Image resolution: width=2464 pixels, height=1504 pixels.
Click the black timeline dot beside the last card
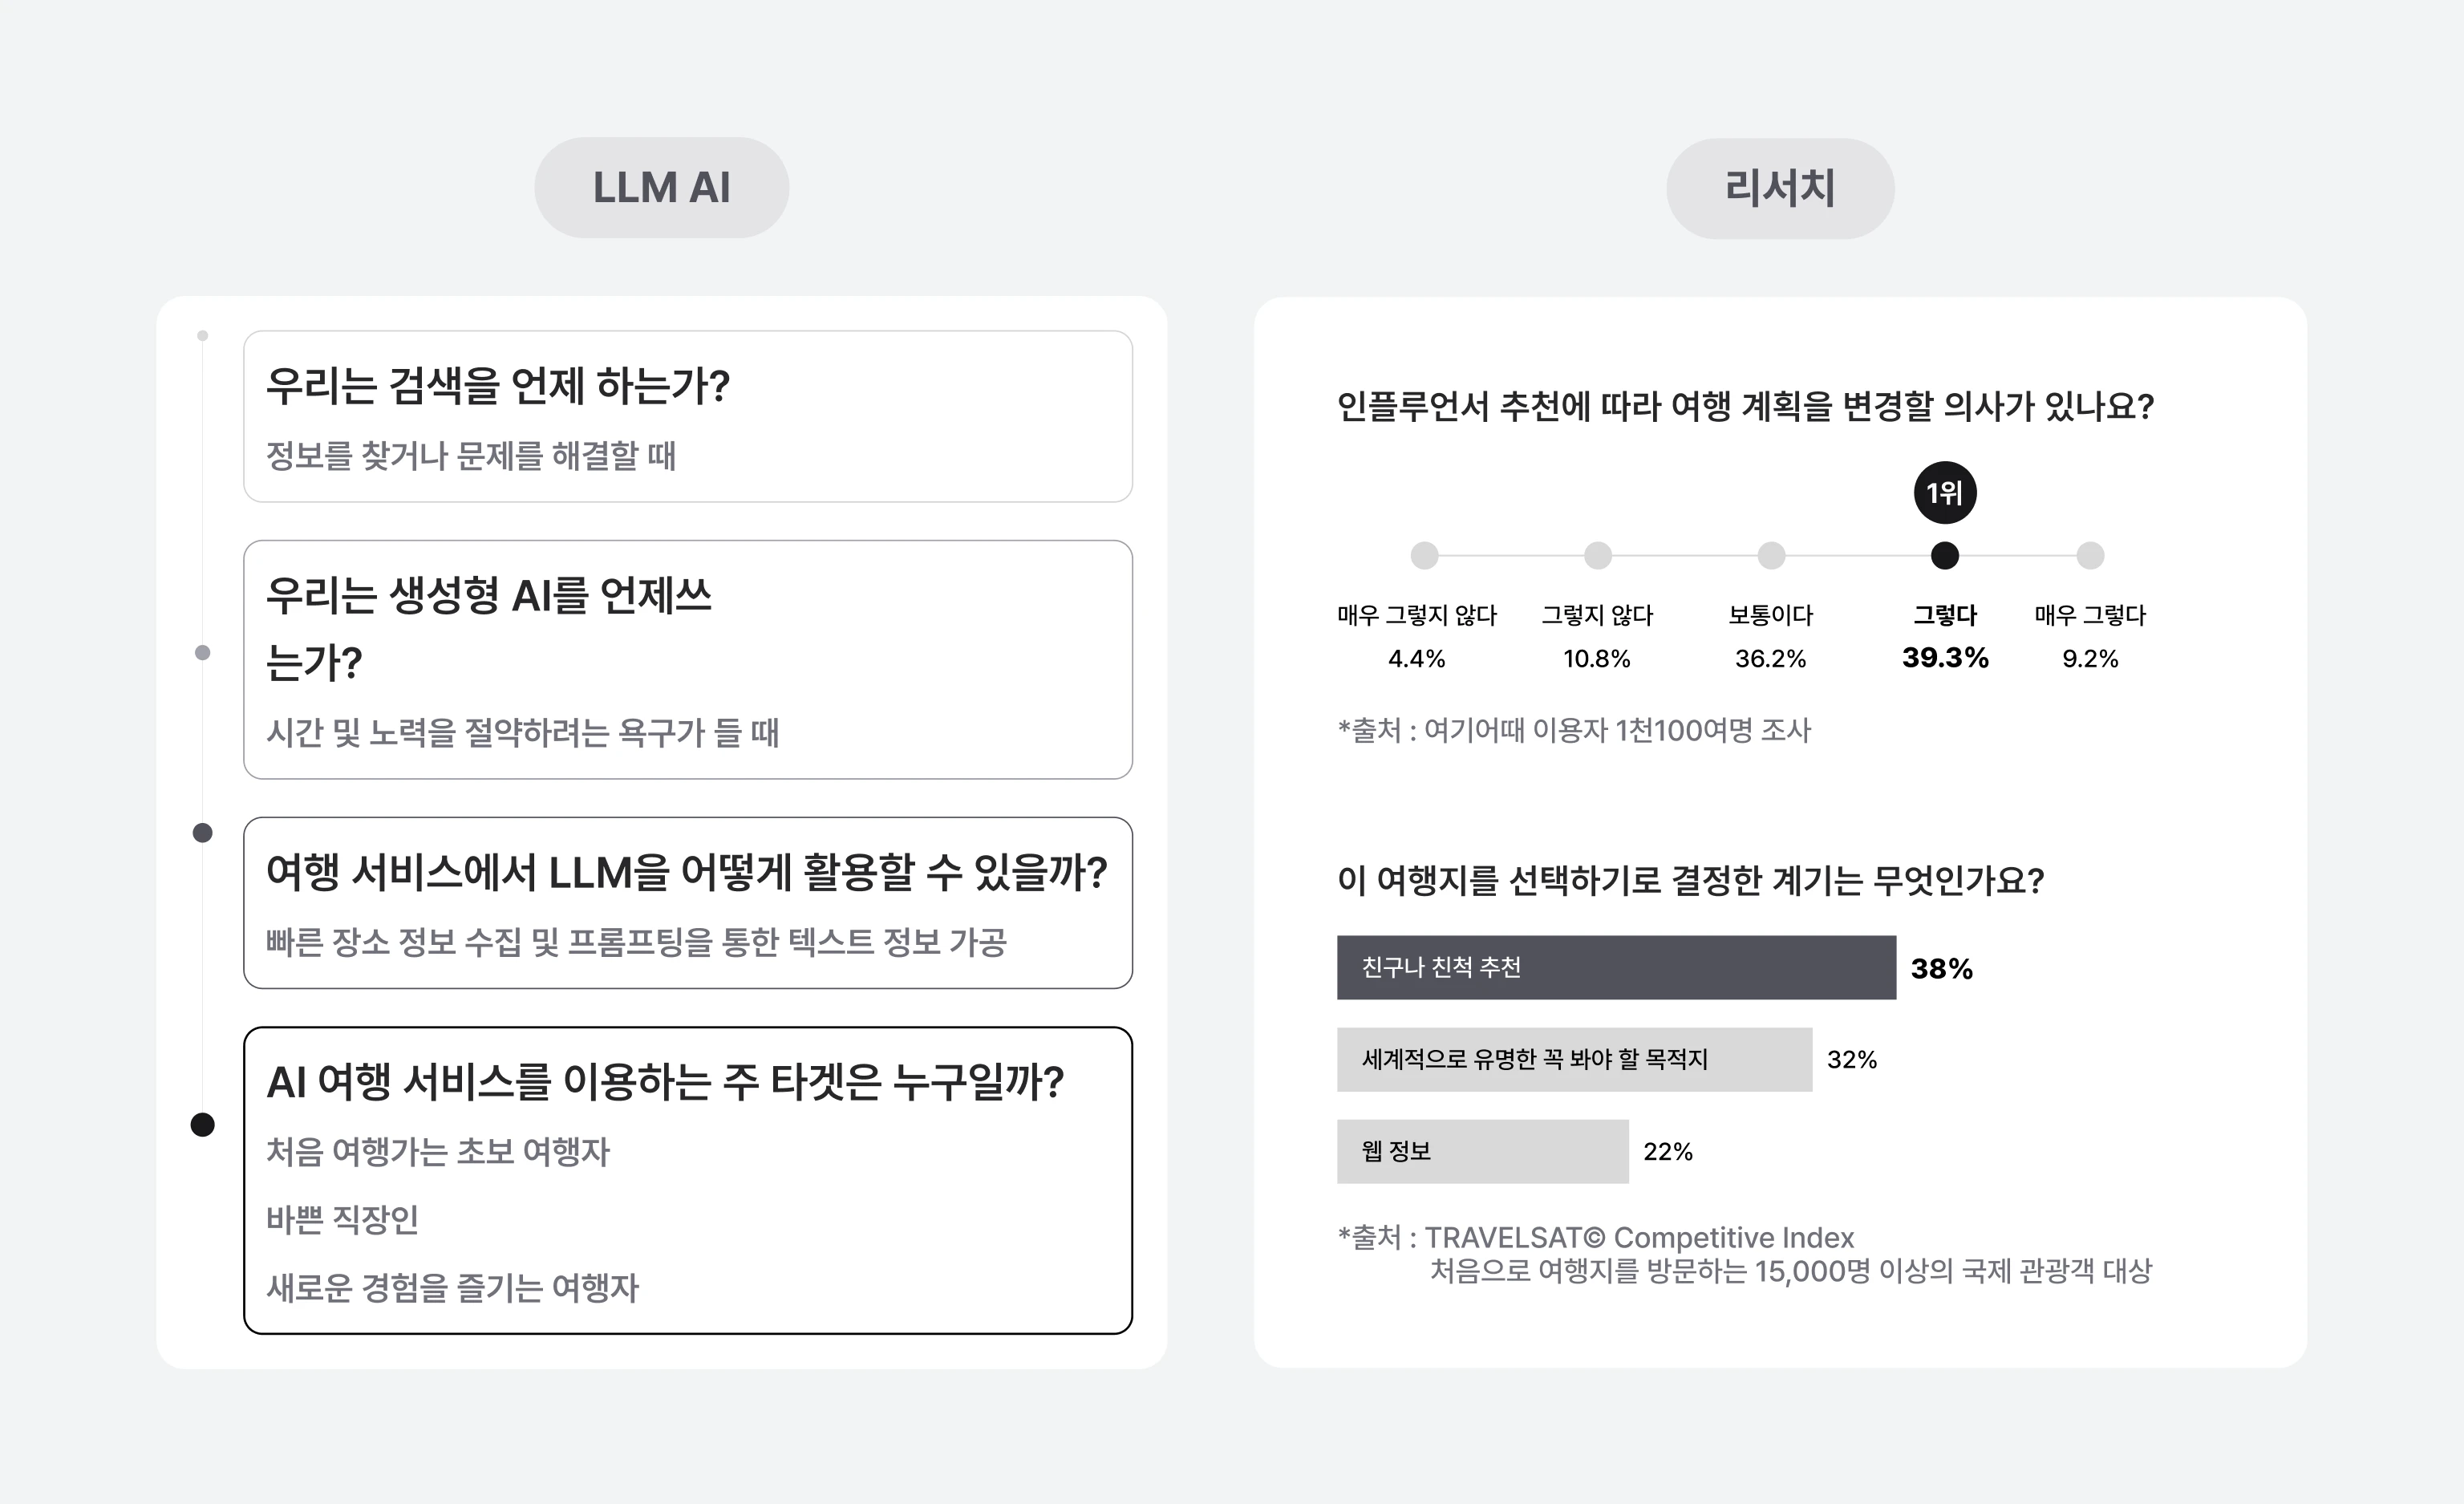202,1124
